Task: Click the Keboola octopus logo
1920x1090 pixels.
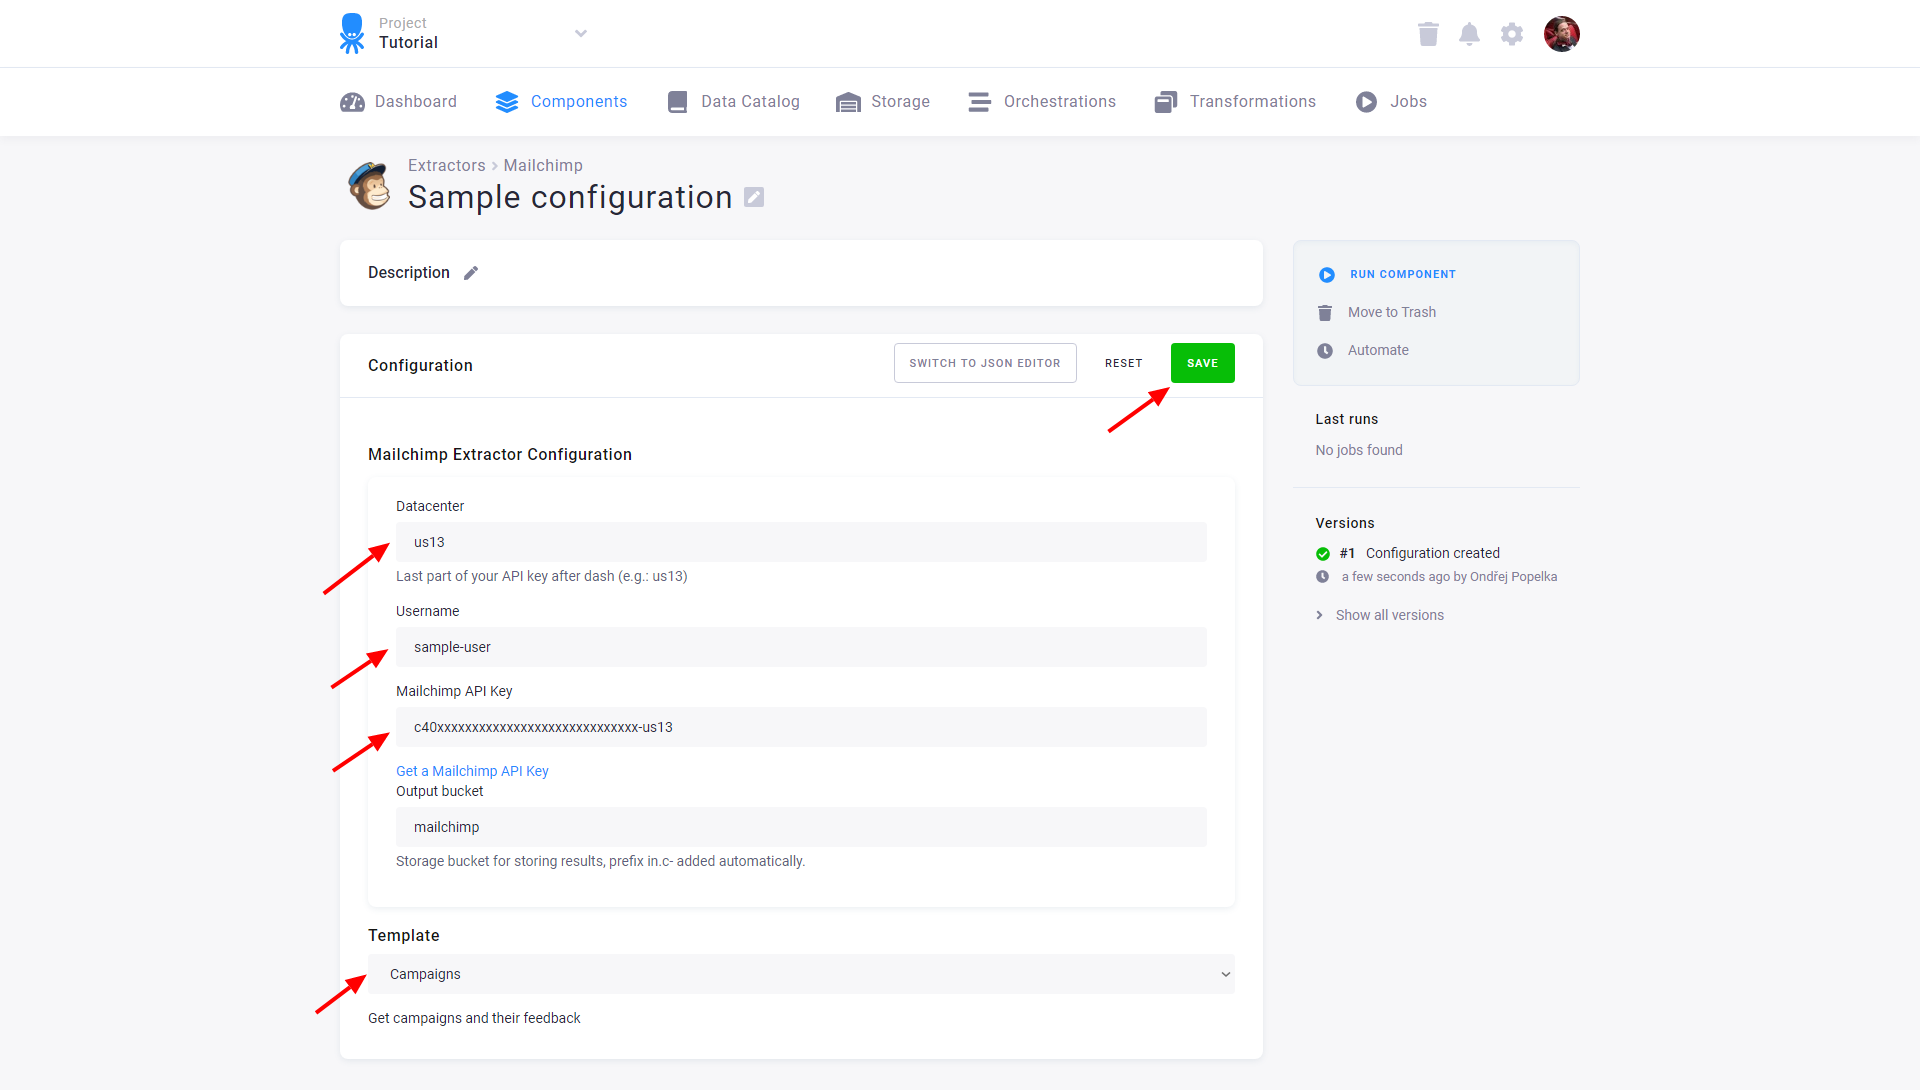Action: [352, 33]
